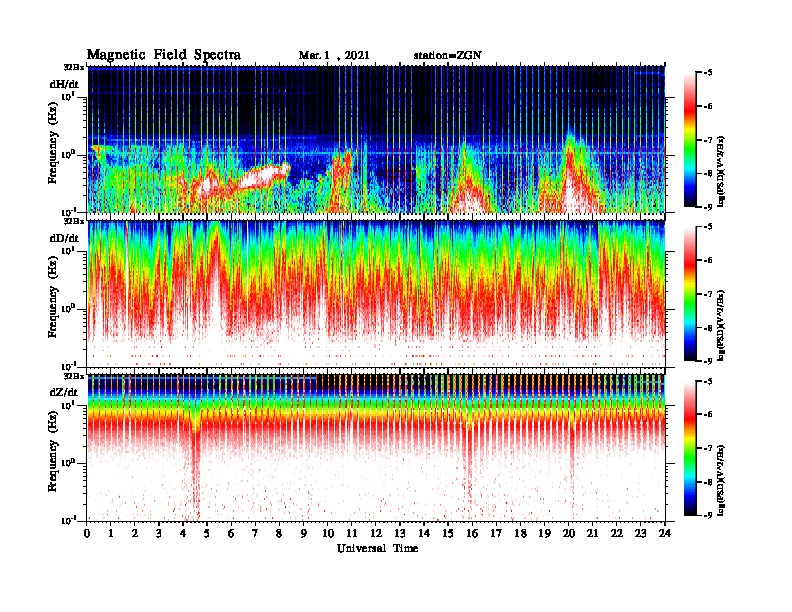792x612 pixels.
Task: Click the hour "8" tick label on time axis
Action: click(x=279, y=533)
